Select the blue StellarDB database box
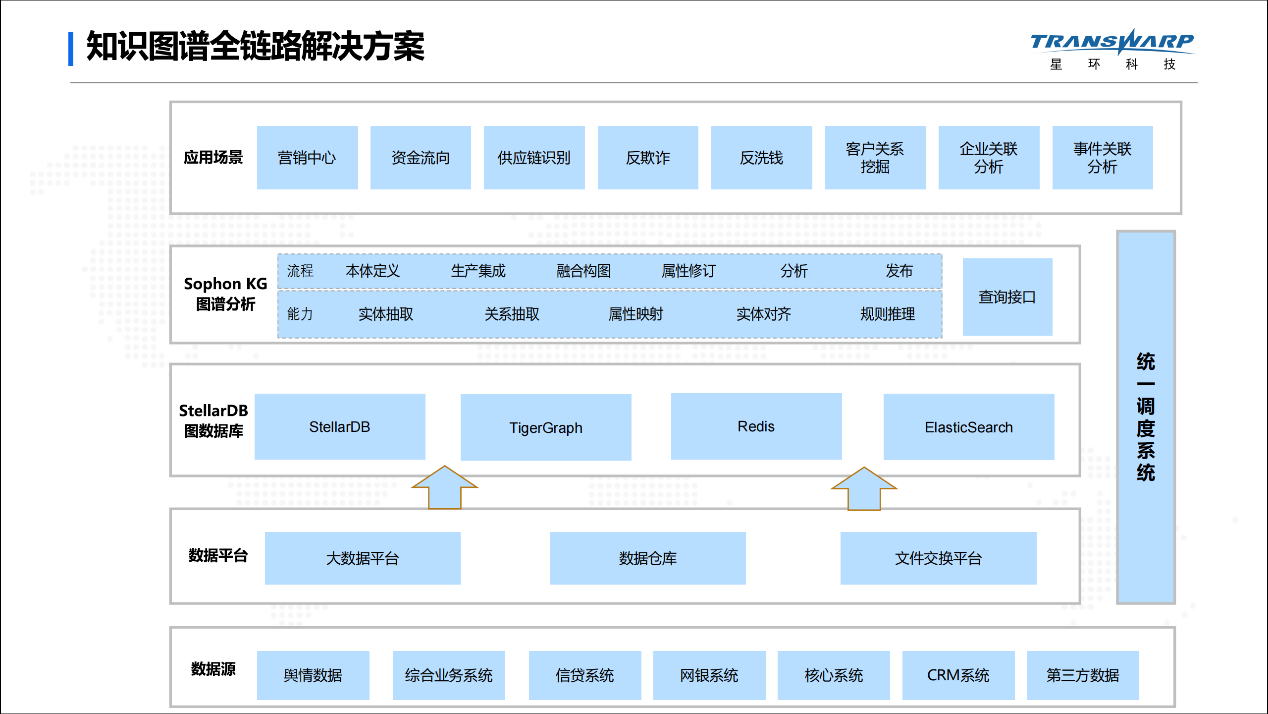 click(x=340, y=427)
